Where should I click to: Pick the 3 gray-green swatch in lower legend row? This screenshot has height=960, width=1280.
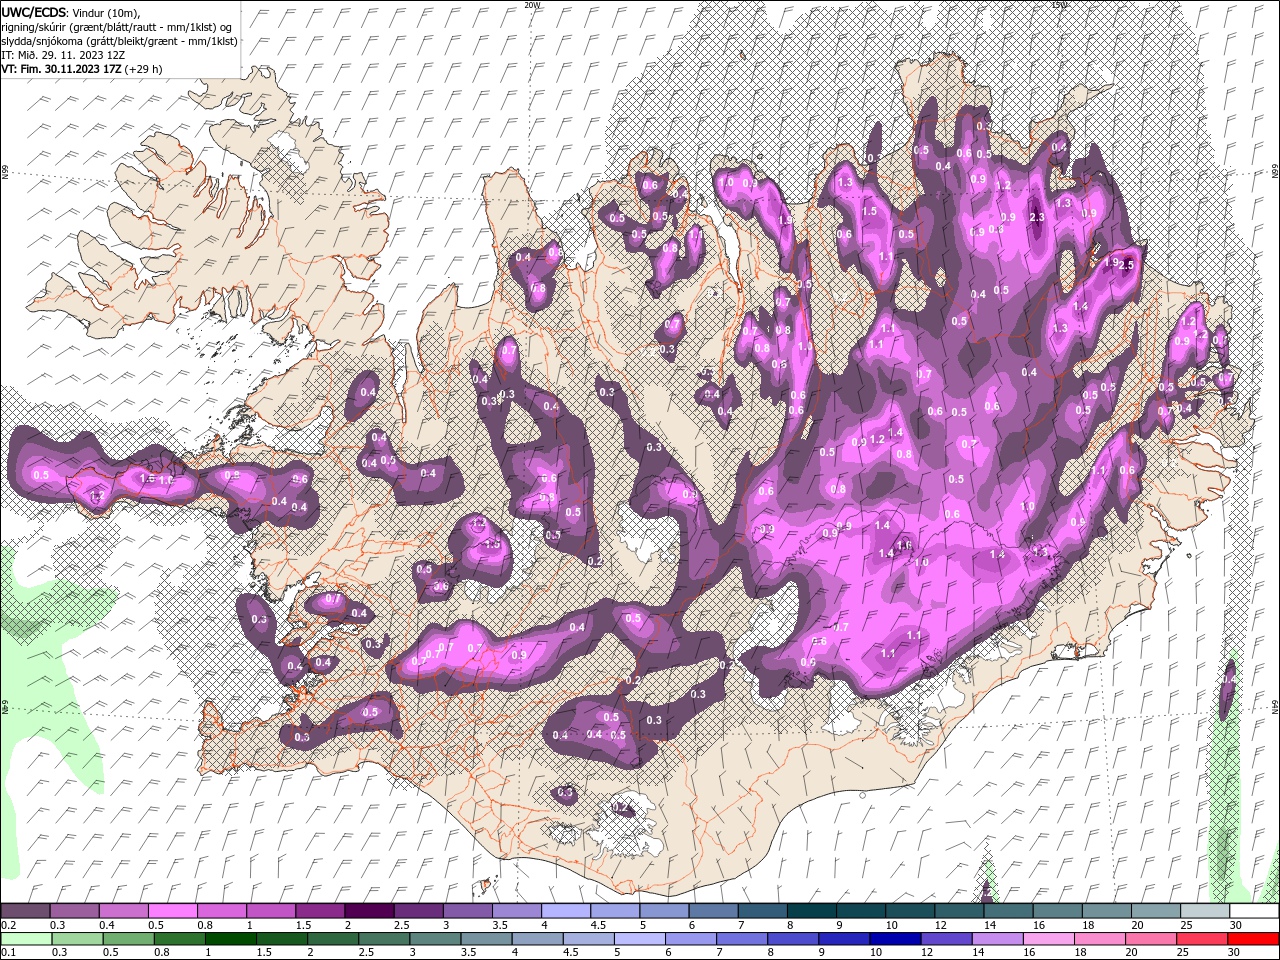click(x=435, y=939)
